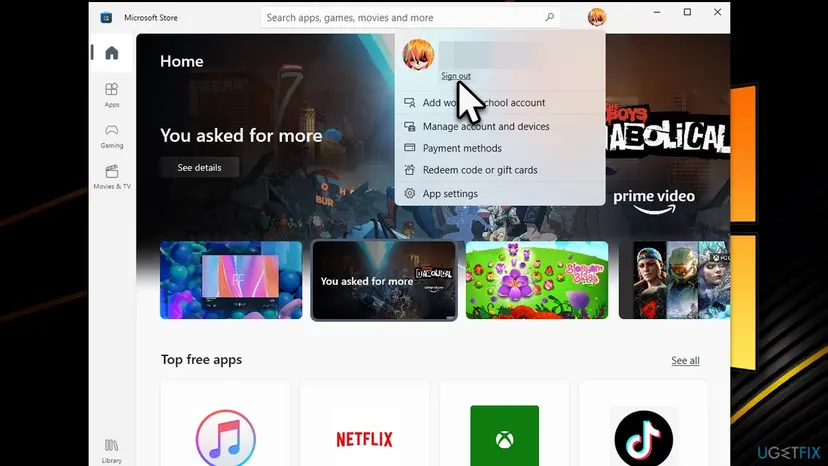Open the Xbox app tile

504,423
